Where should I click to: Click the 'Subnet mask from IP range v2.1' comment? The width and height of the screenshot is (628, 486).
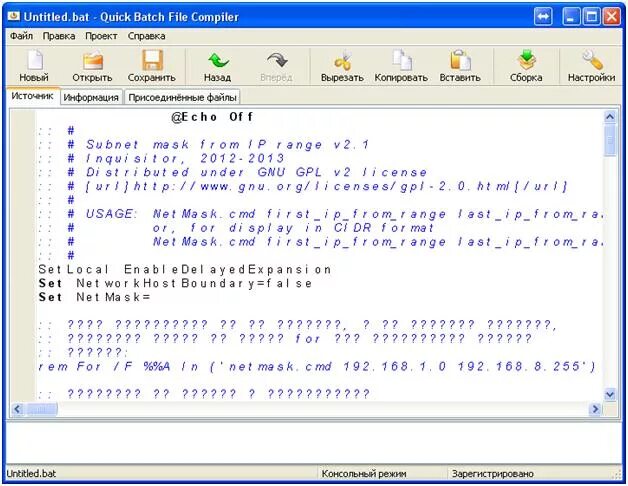(x=227, y=145)
